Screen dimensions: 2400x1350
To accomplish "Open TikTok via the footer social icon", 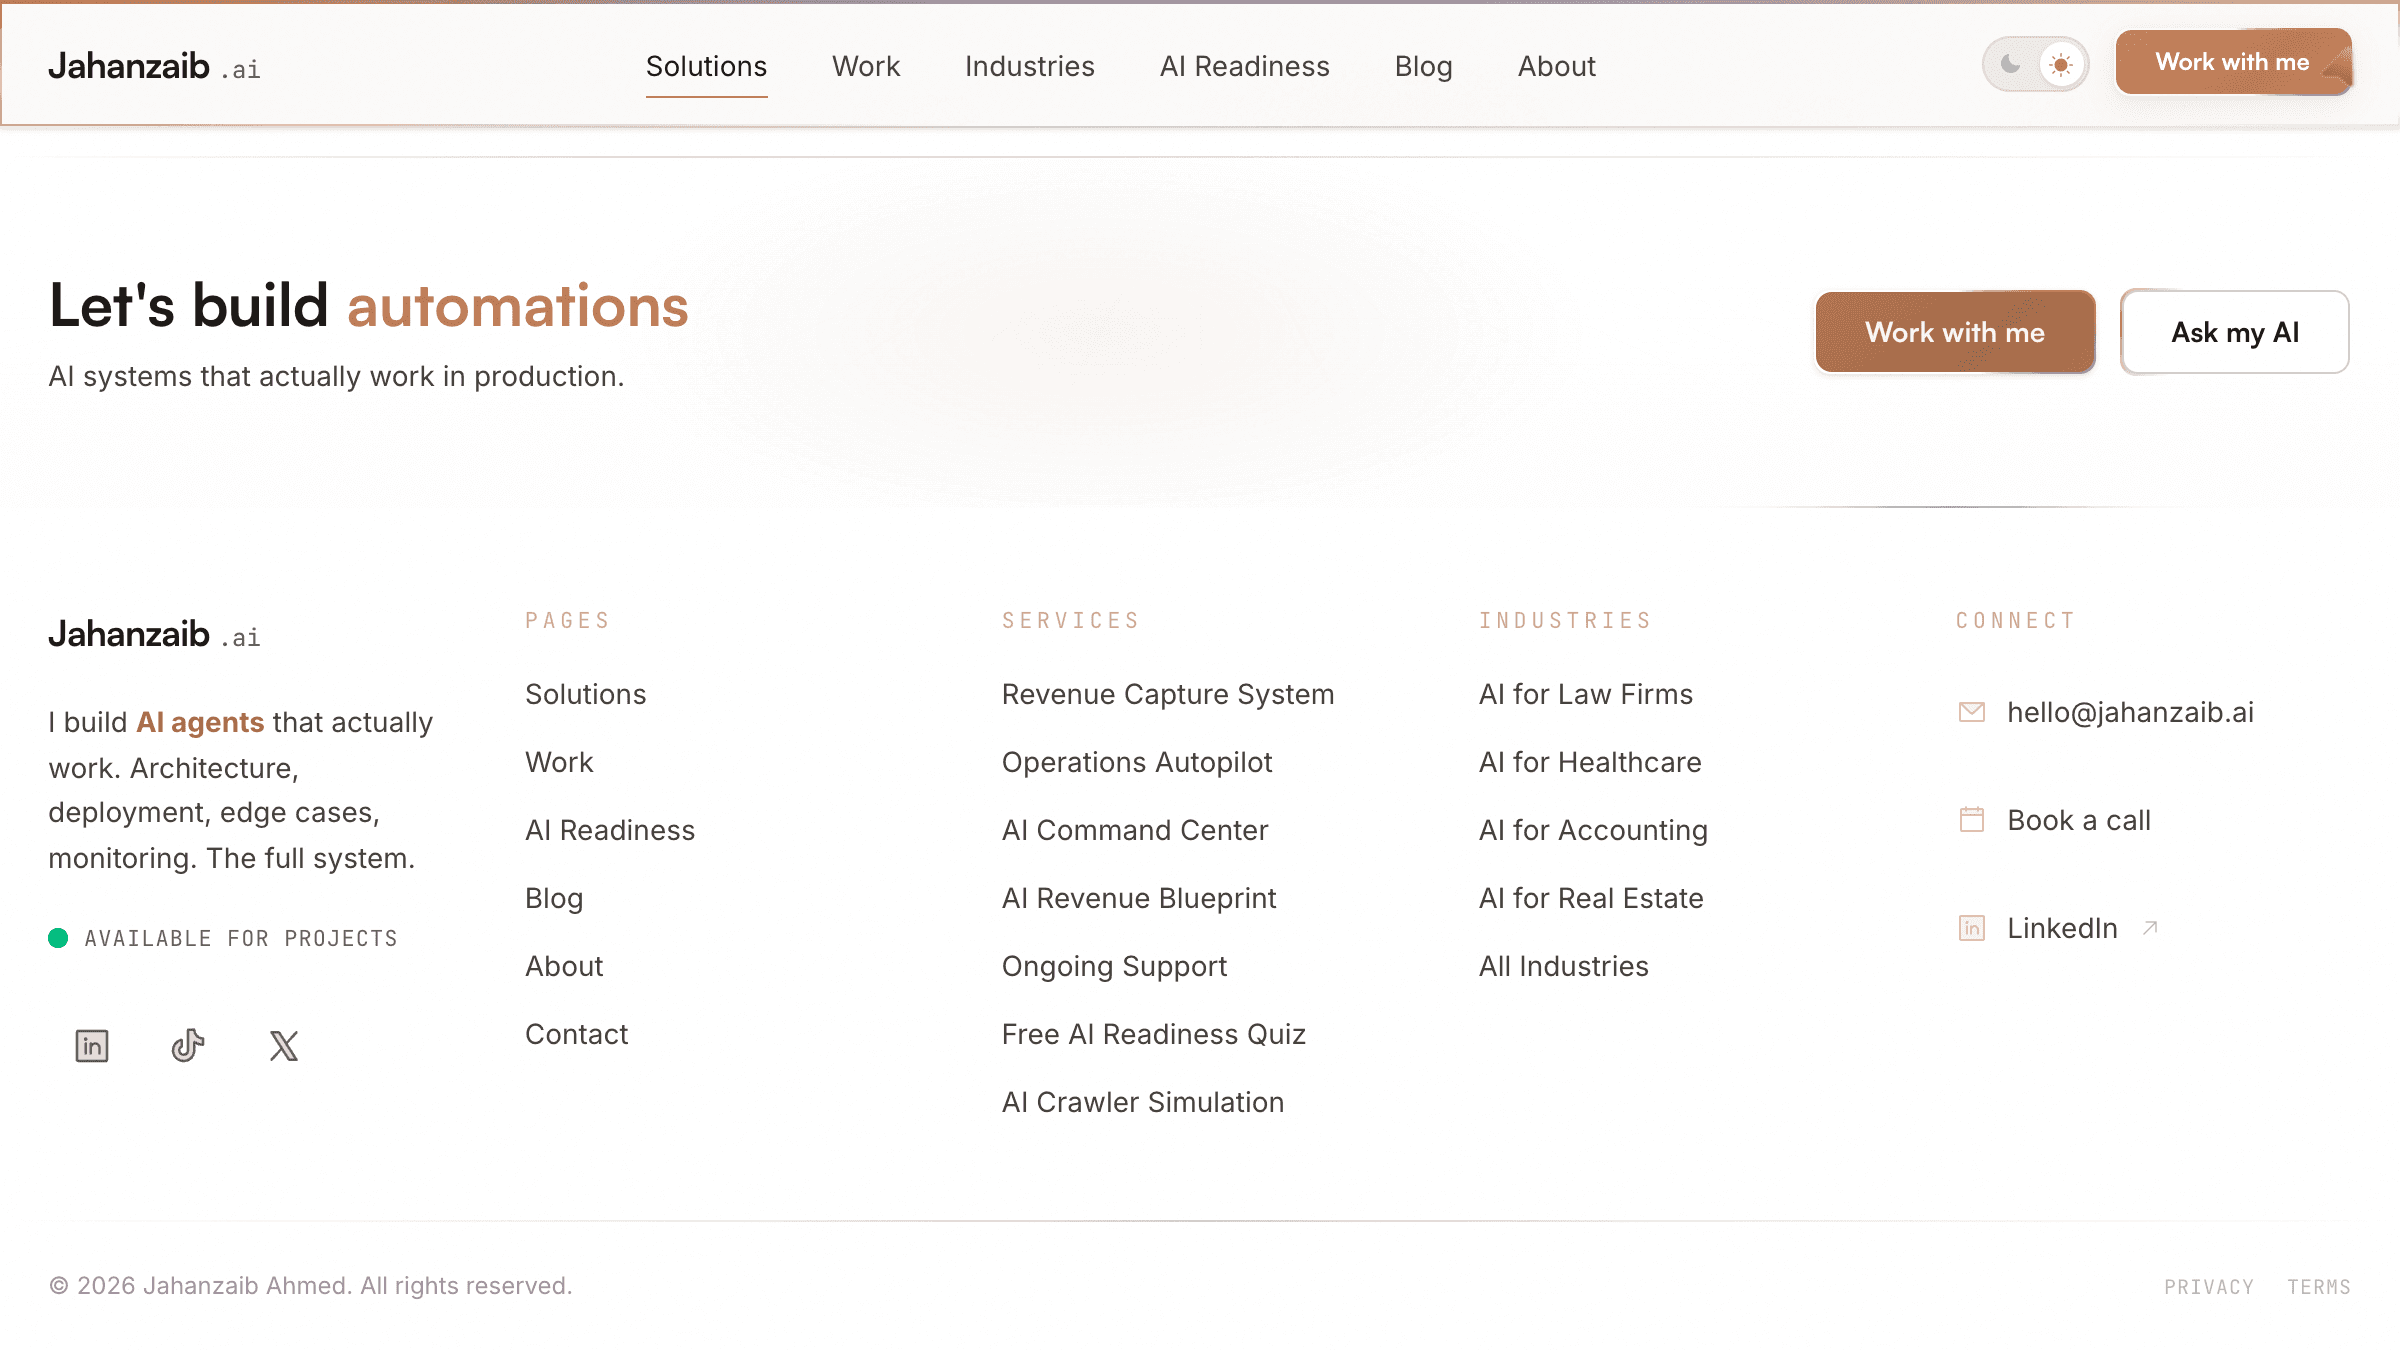I will (x=188, y=1045).
